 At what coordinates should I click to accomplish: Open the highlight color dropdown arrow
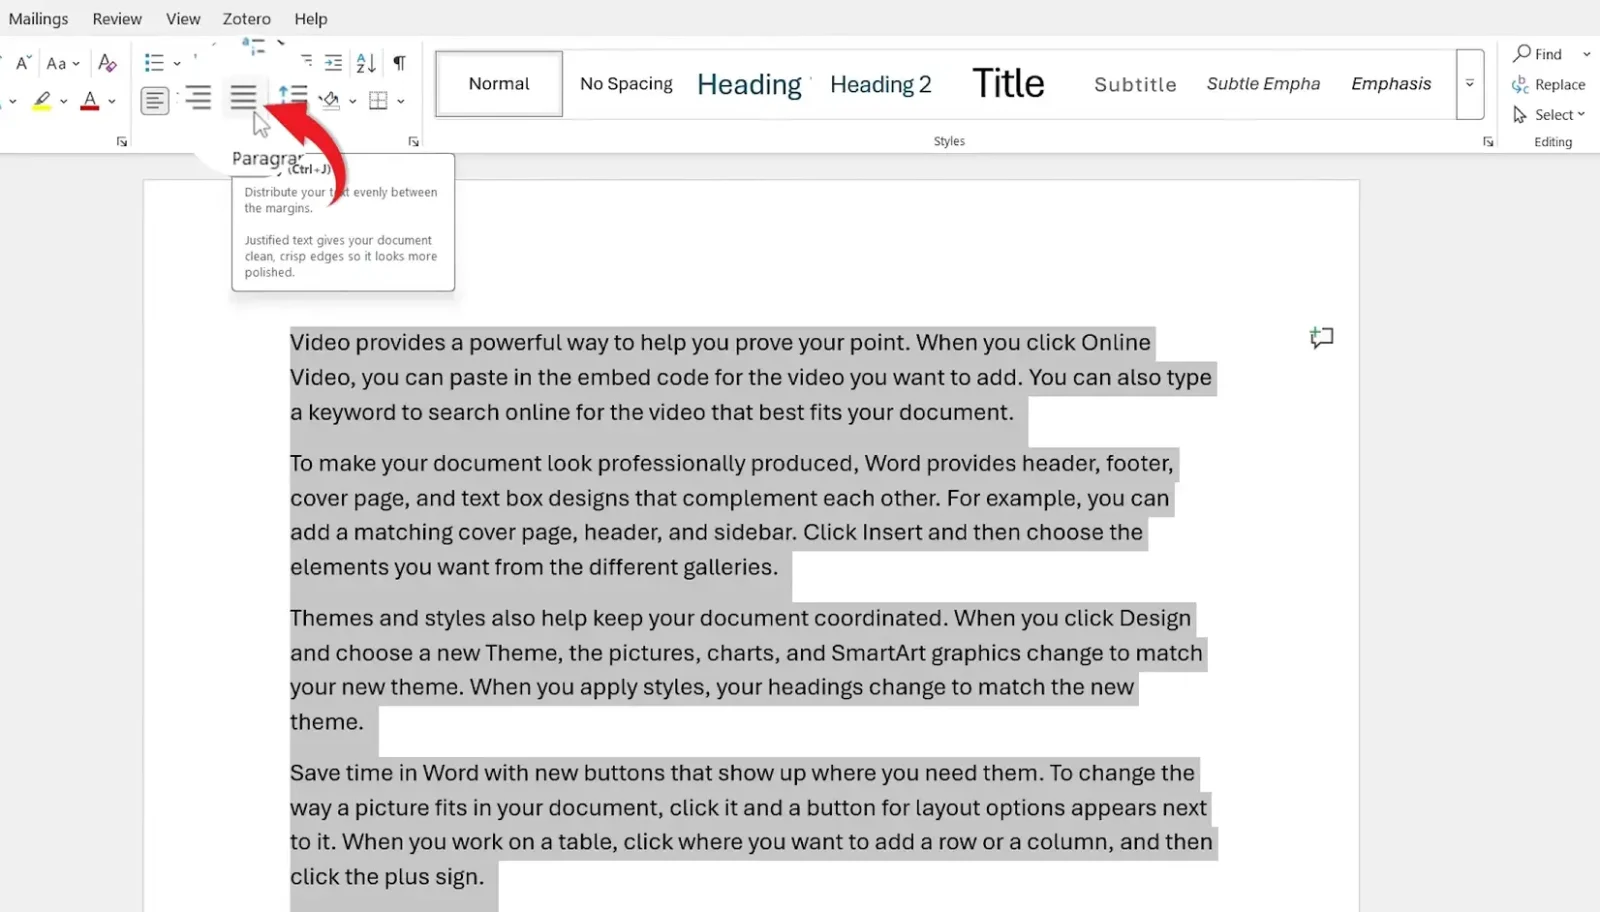coord(63,101)
